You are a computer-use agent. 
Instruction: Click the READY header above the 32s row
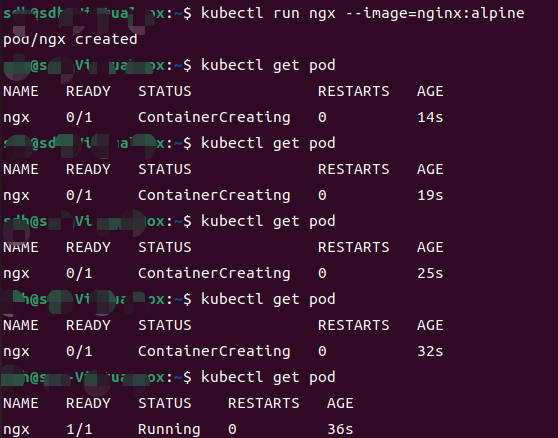tap(88, 325)
